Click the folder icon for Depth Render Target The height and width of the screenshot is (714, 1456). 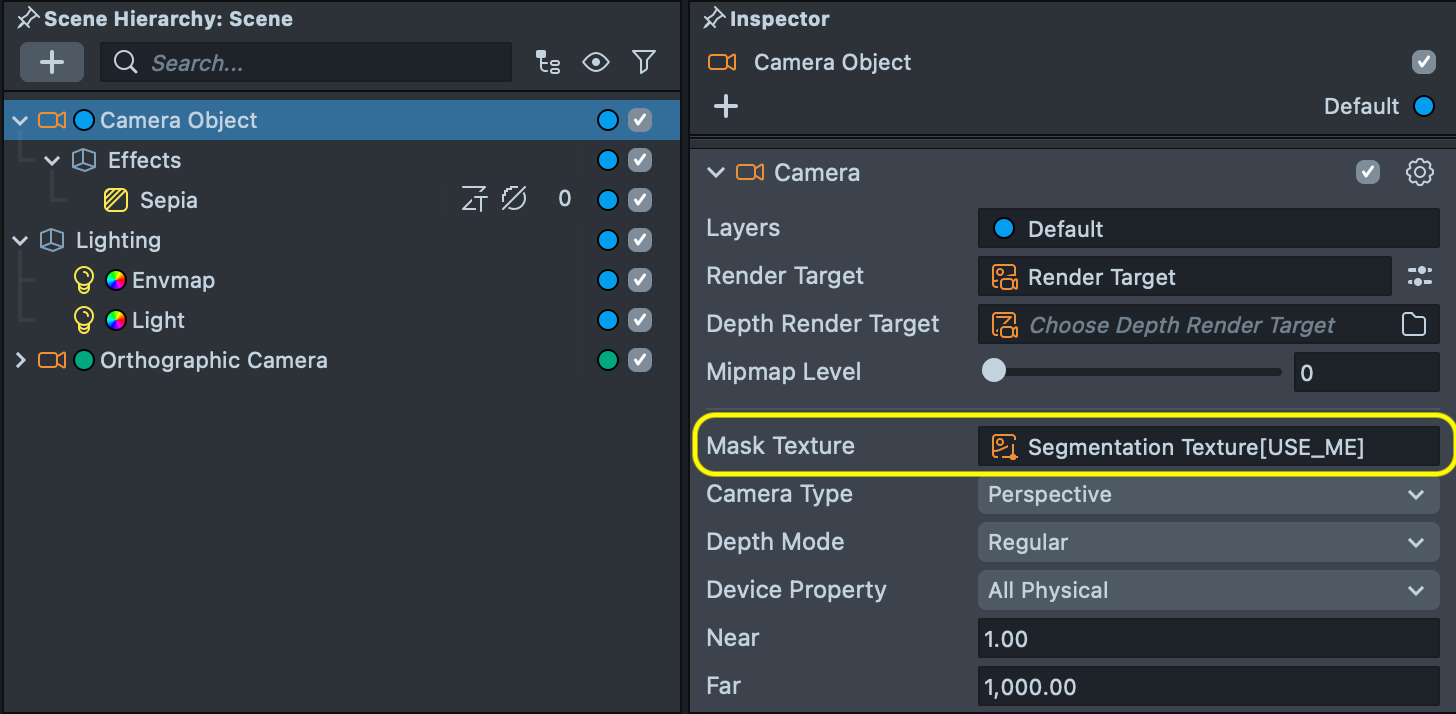pos(1416,324)
